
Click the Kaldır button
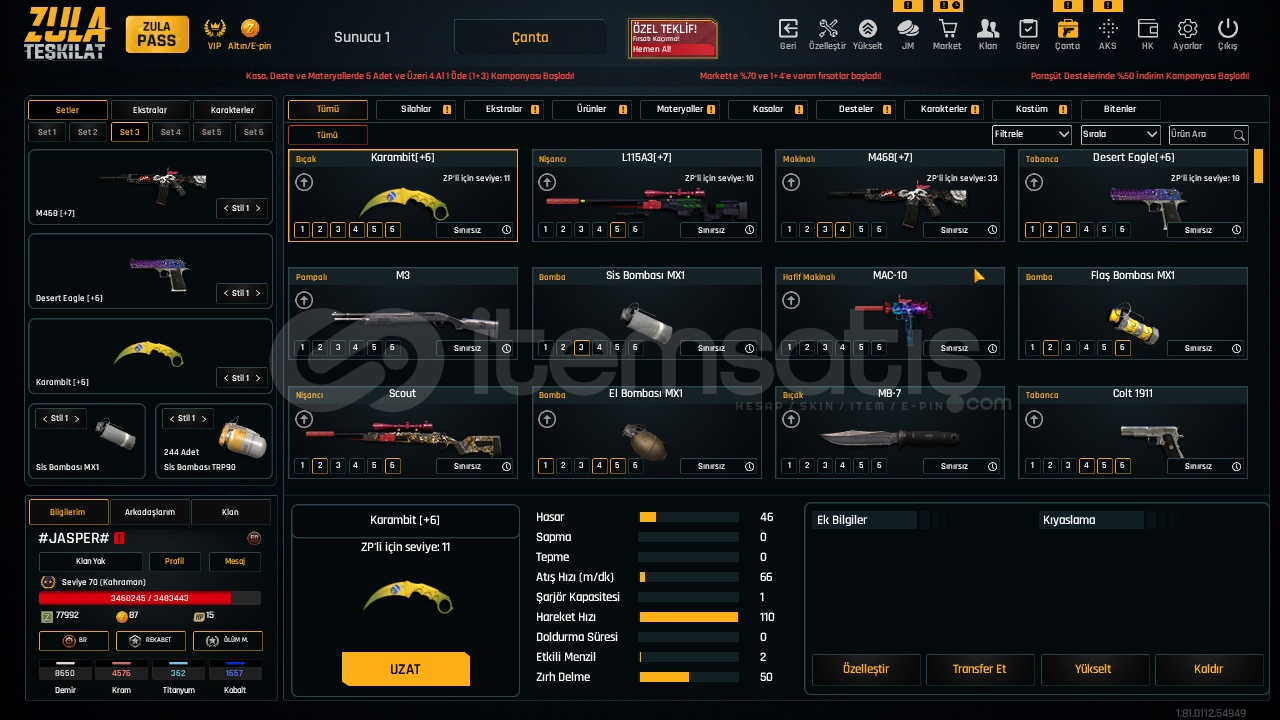click(1208, 669)
